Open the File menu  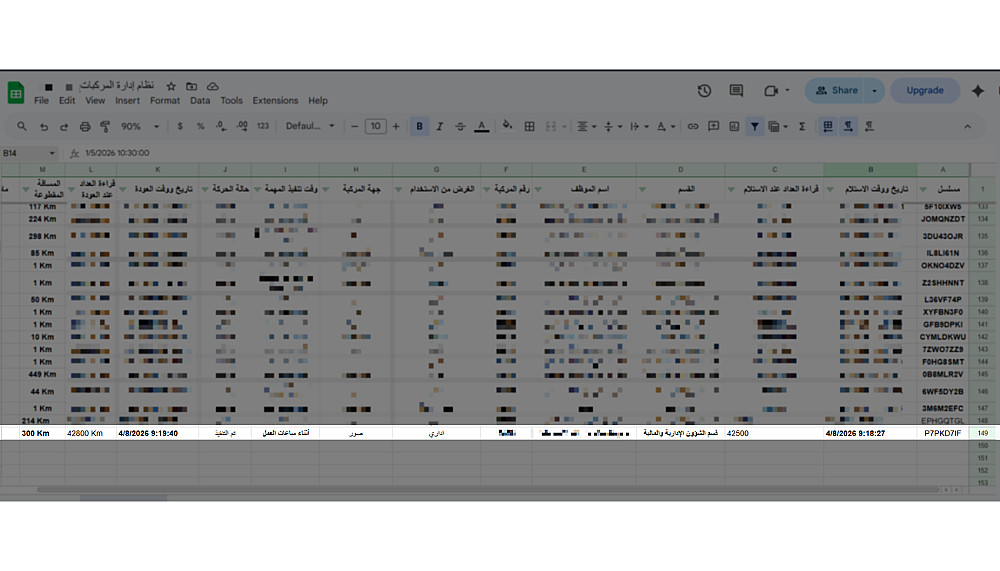click(x=41, y=101)
